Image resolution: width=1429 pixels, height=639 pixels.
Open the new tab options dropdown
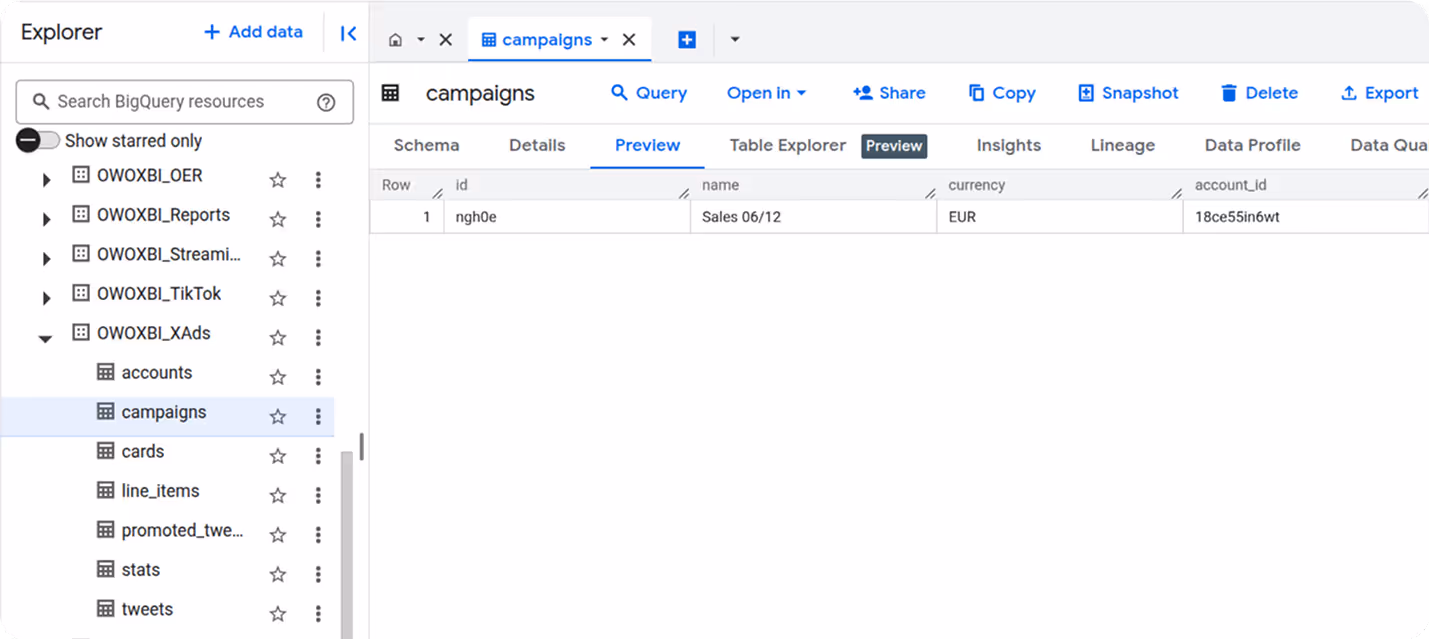click(x=735, y=40)
